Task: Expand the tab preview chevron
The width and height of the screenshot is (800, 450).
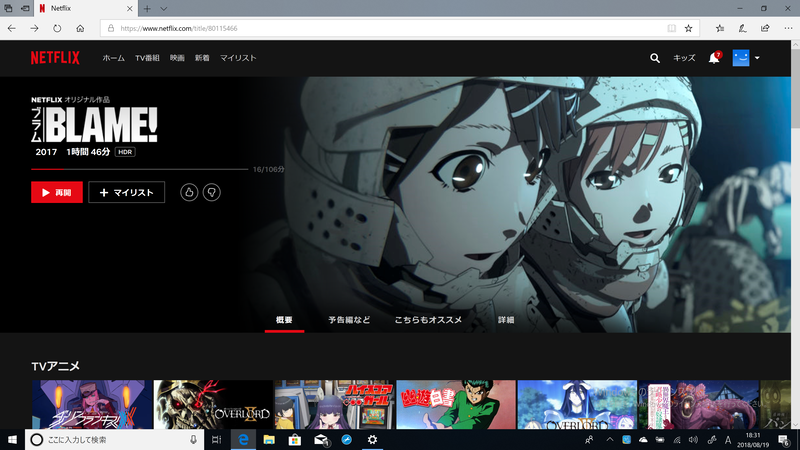Action: coord(163,9)
